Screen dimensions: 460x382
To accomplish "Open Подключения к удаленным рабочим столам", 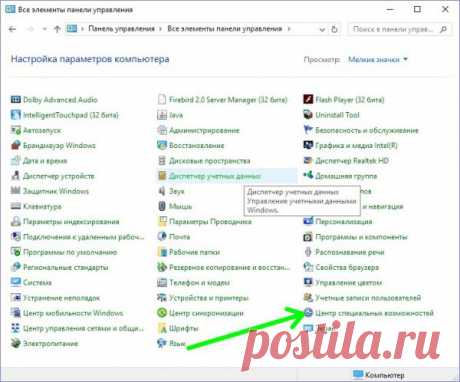I will coord(83,237).
